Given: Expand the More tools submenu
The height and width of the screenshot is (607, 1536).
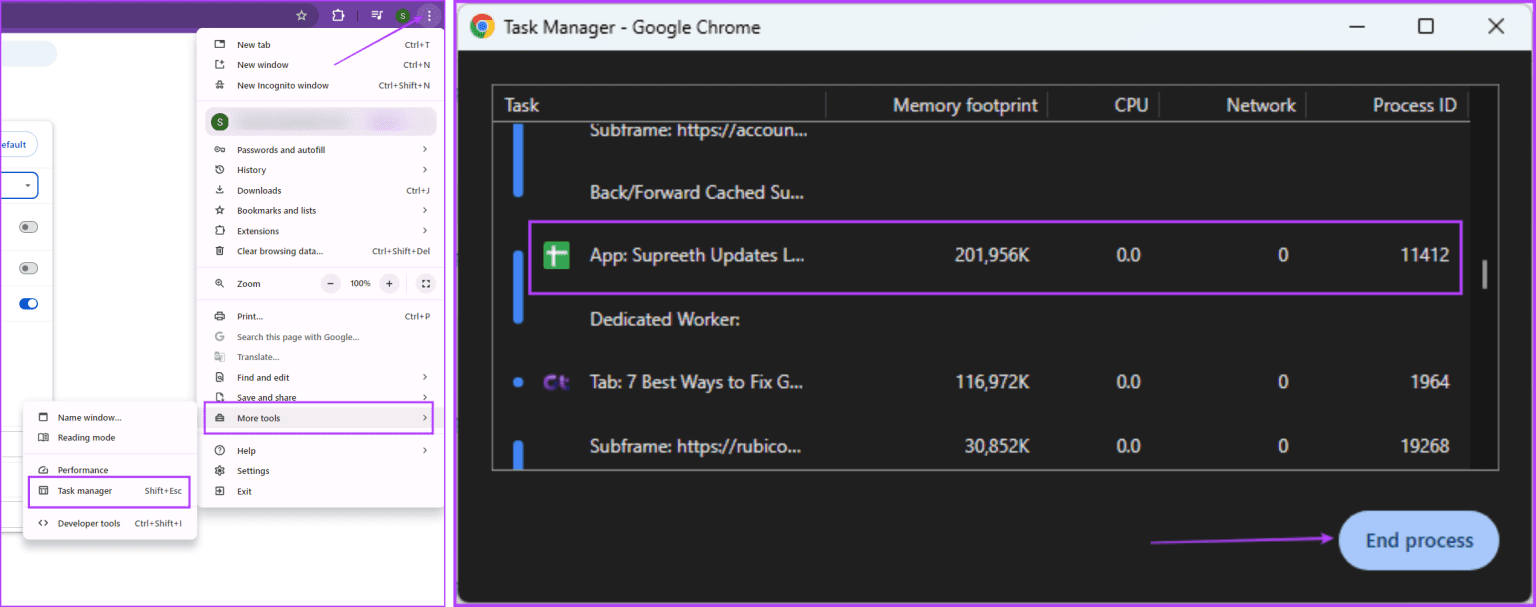Looking at the screenshot, I should pyautogui.click(x=260, y=418).
